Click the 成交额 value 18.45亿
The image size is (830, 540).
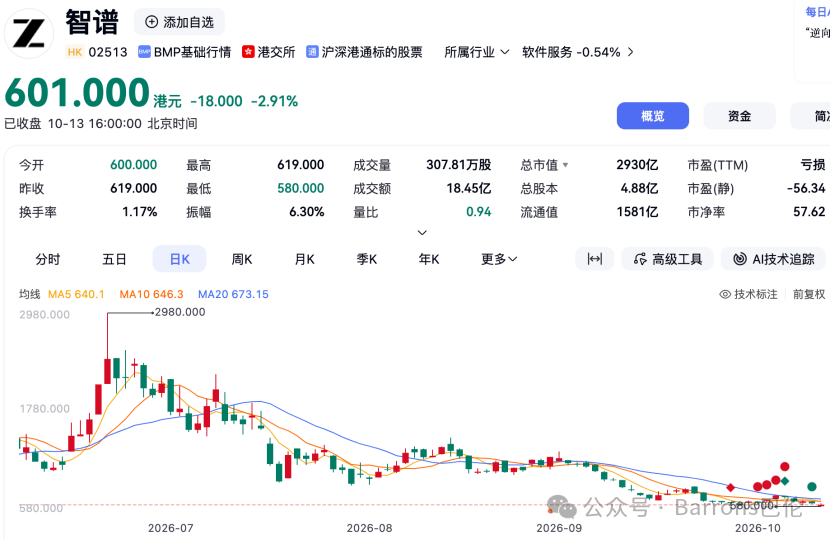point(468,188)
